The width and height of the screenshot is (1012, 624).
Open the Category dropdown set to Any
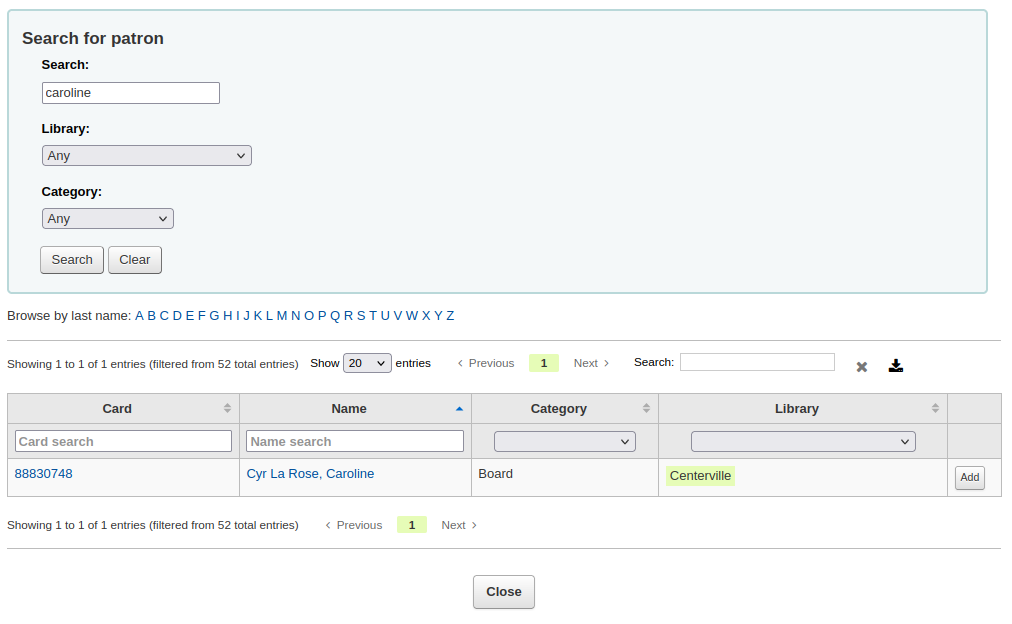(x=107, y=218)
